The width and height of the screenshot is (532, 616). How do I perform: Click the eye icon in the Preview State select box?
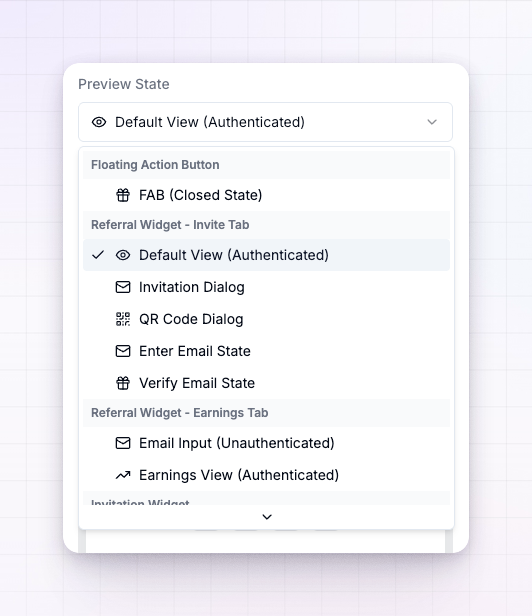pyautogui.click(x=99, y=122)
